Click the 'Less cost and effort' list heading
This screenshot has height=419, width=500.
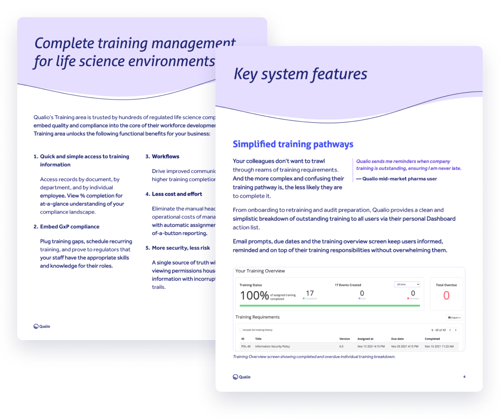click(x=177, y=194)
